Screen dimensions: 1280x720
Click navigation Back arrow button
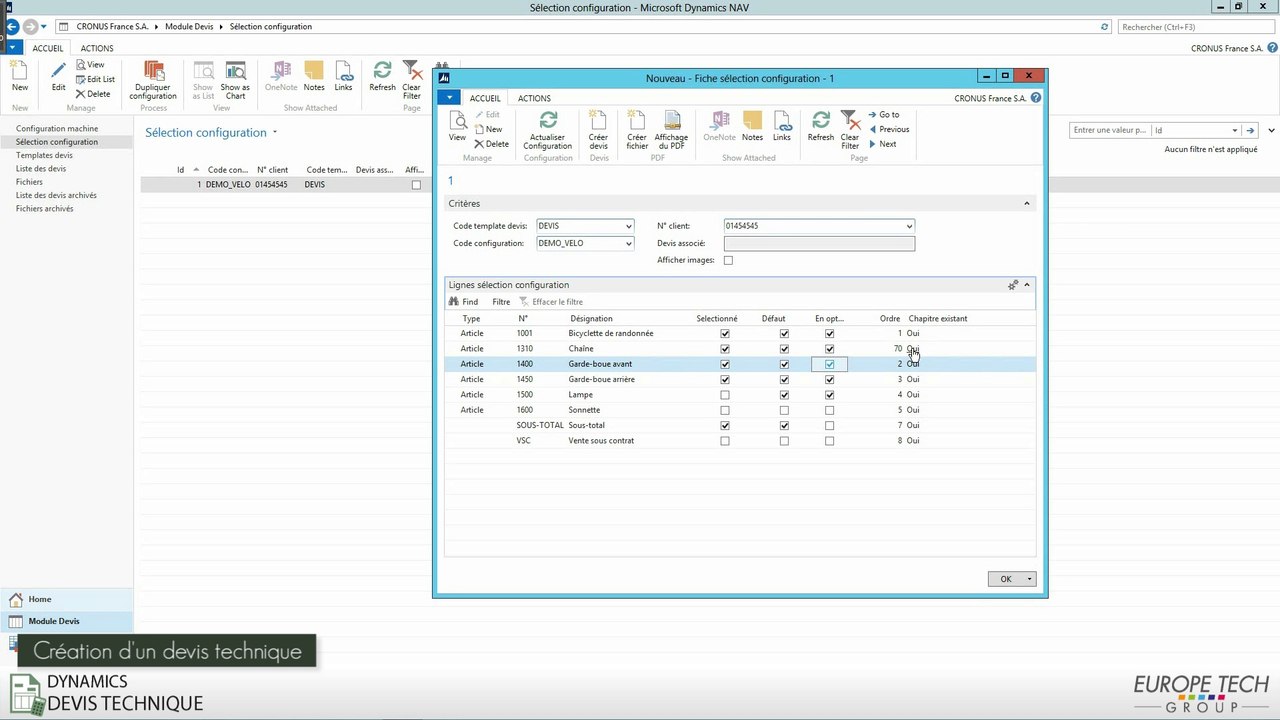click(13, 26)
